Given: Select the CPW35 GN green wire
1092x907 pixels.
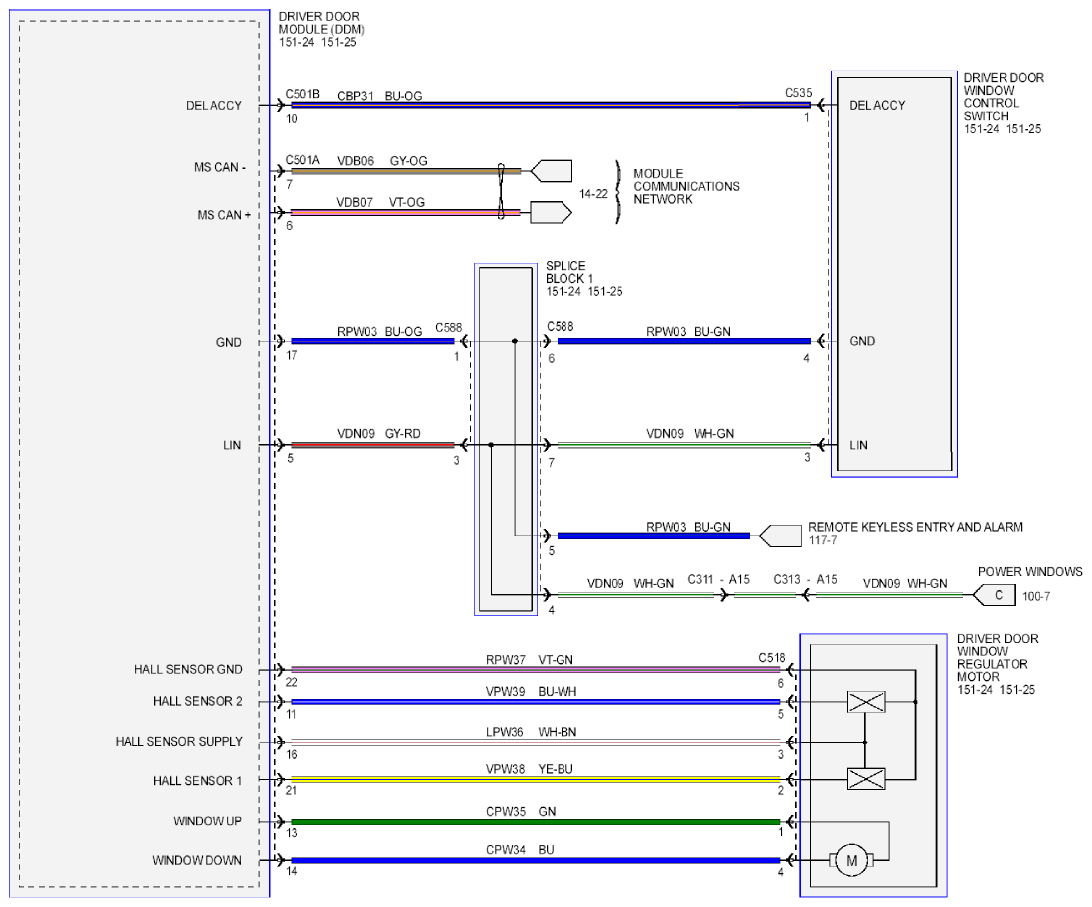Looking at the screenshot, I should (536, 822).
